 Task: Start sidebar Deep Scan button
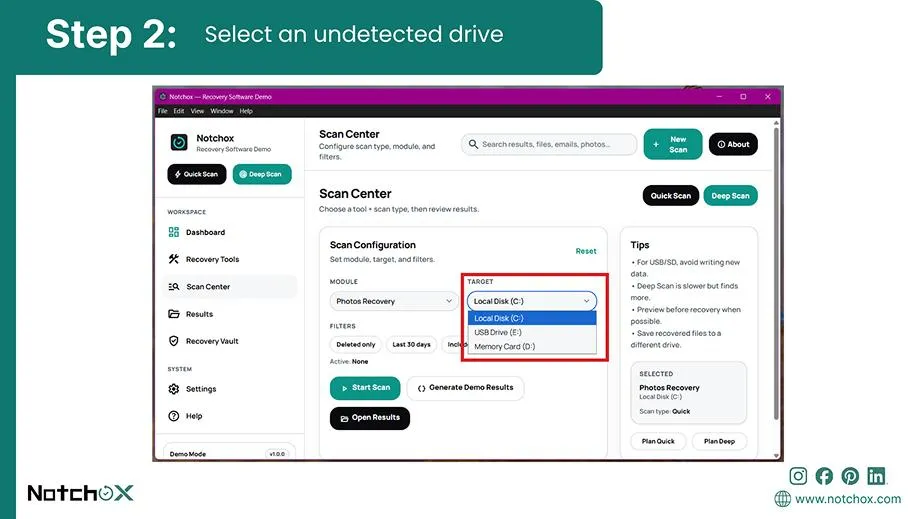pyautogui.click(x=262, y=174)
